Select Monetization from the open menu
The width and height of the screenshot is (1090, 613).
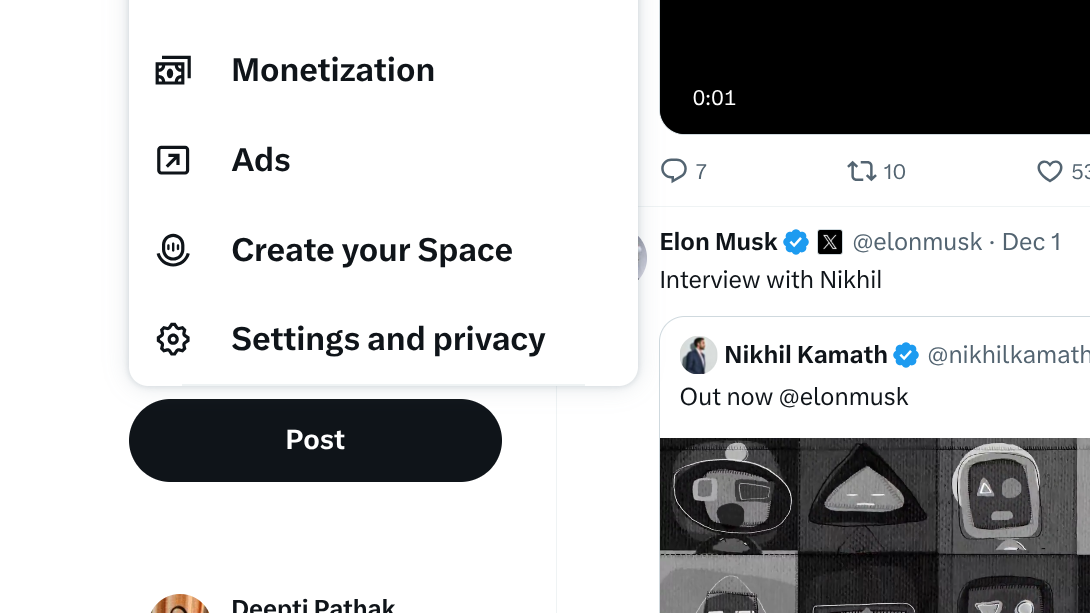pos(333,69)
